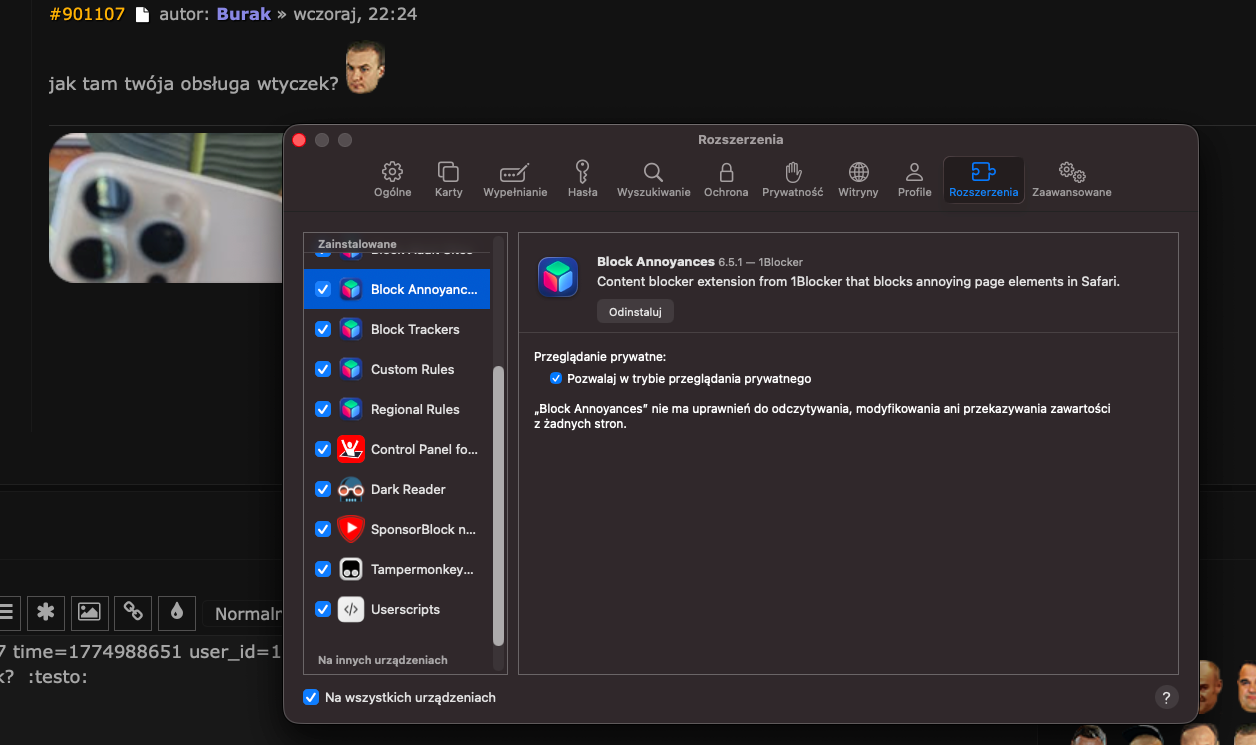Click the face emoticon in Burak's post
This screenshot has width=1256, height=745.
[366, 67]
